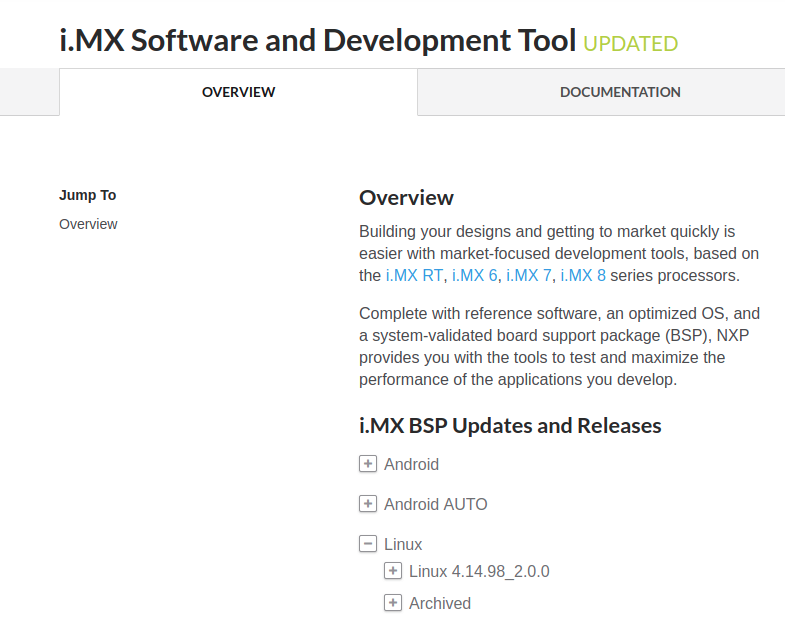Open the i.MX RT link
Image resolution: width=785 pixels, height=626 pixels.
coord(414,276)
